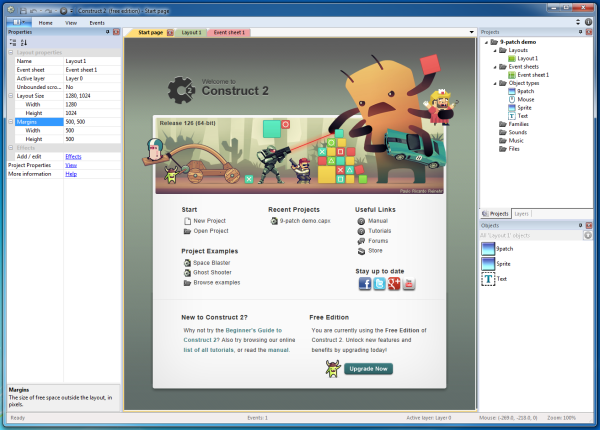Open the Store useful link

click(370, 251)
